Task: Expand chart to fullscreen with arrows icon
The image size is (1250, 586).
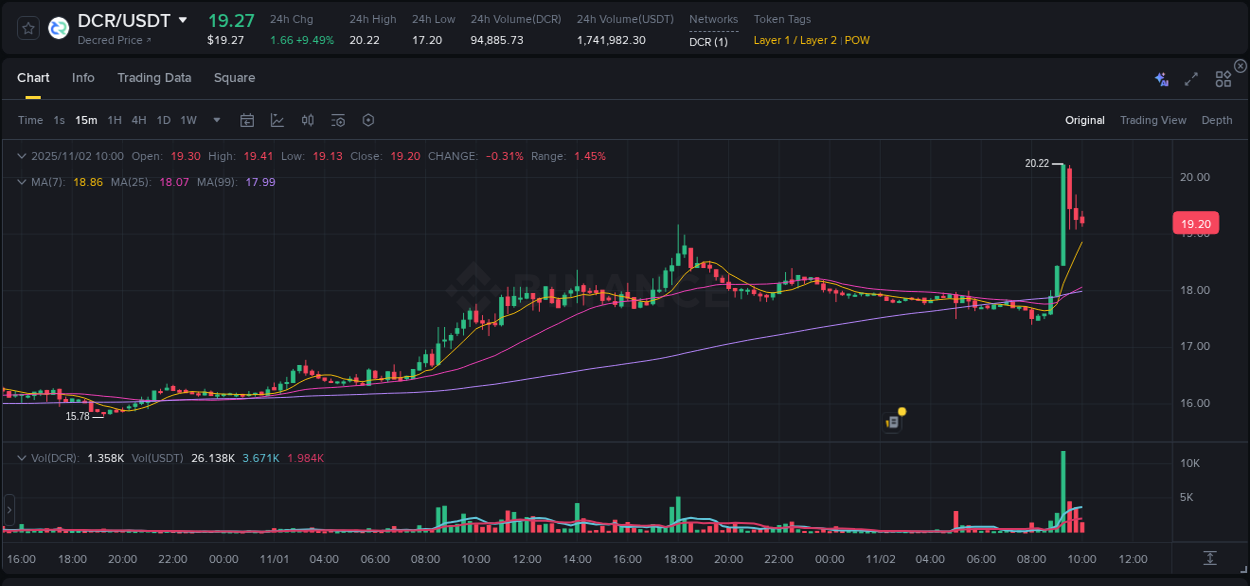Action: pos(1190,77)
